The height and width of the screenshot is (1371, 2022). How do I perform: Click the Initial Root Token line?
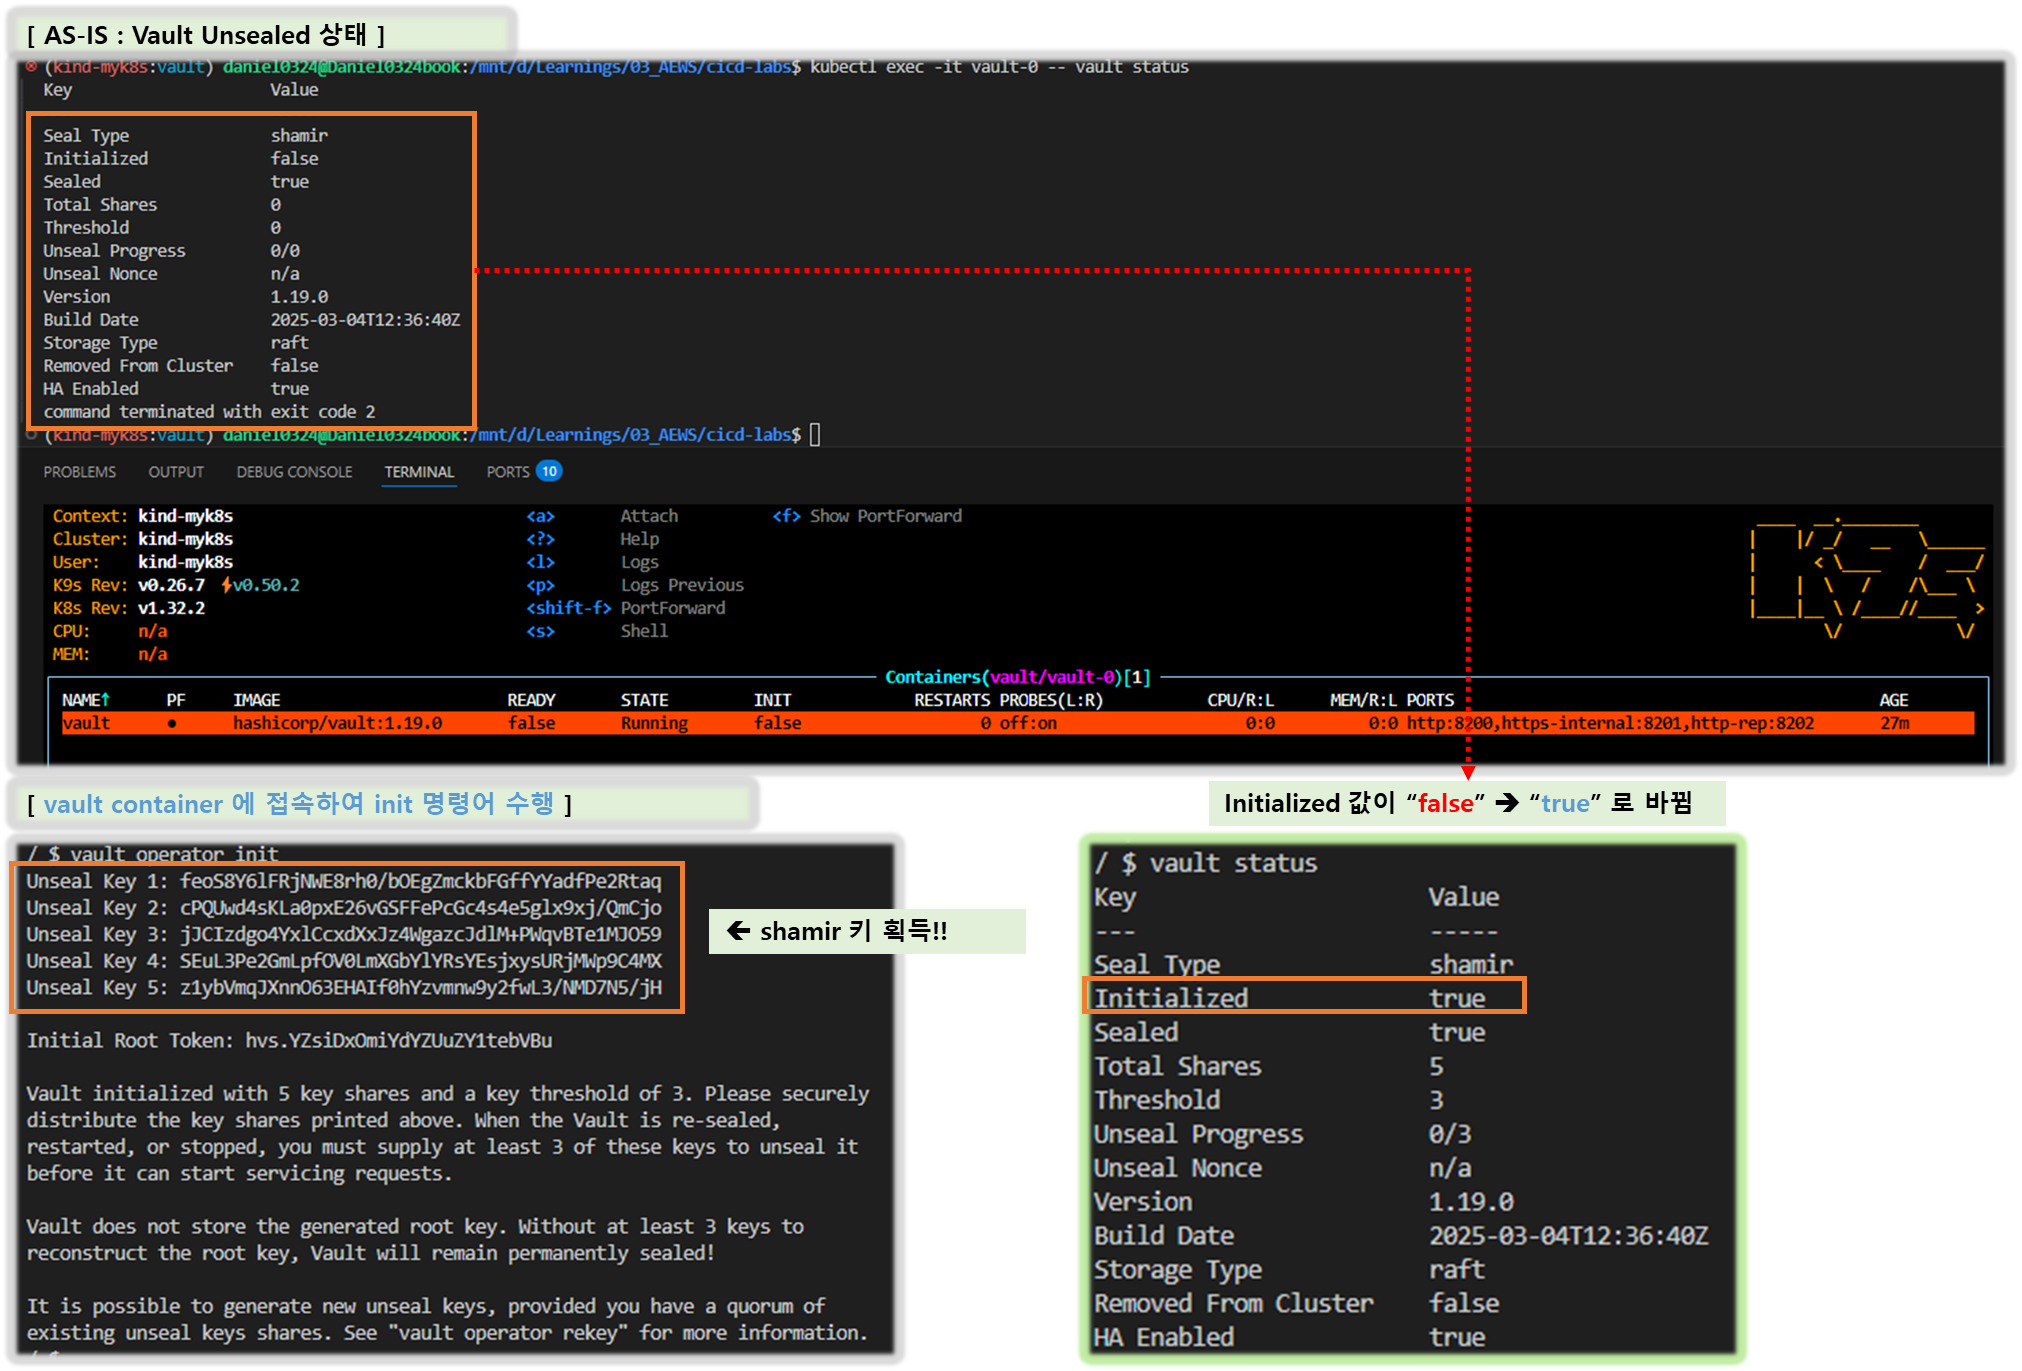pos(289,1040)
